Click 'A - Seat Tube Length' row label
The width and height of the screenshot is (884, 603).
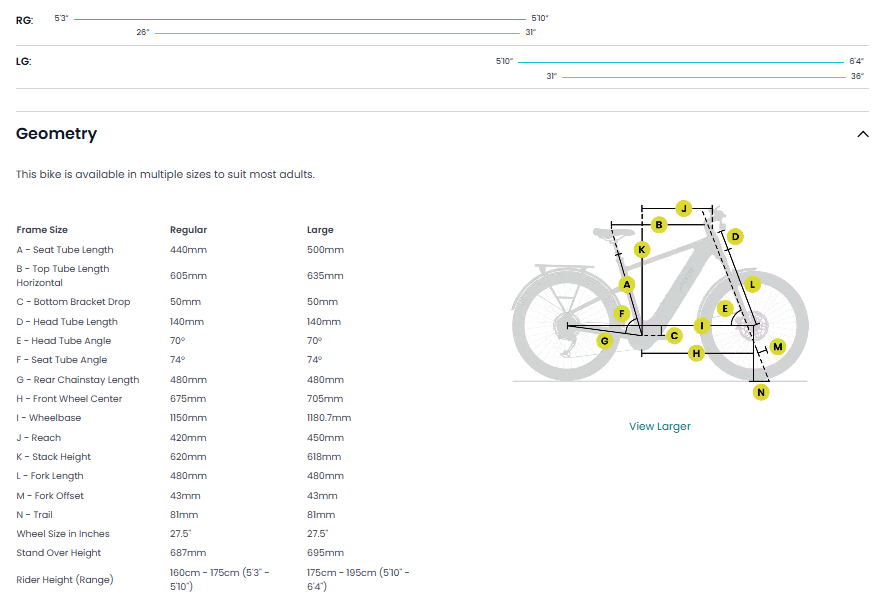coord(65,250)
